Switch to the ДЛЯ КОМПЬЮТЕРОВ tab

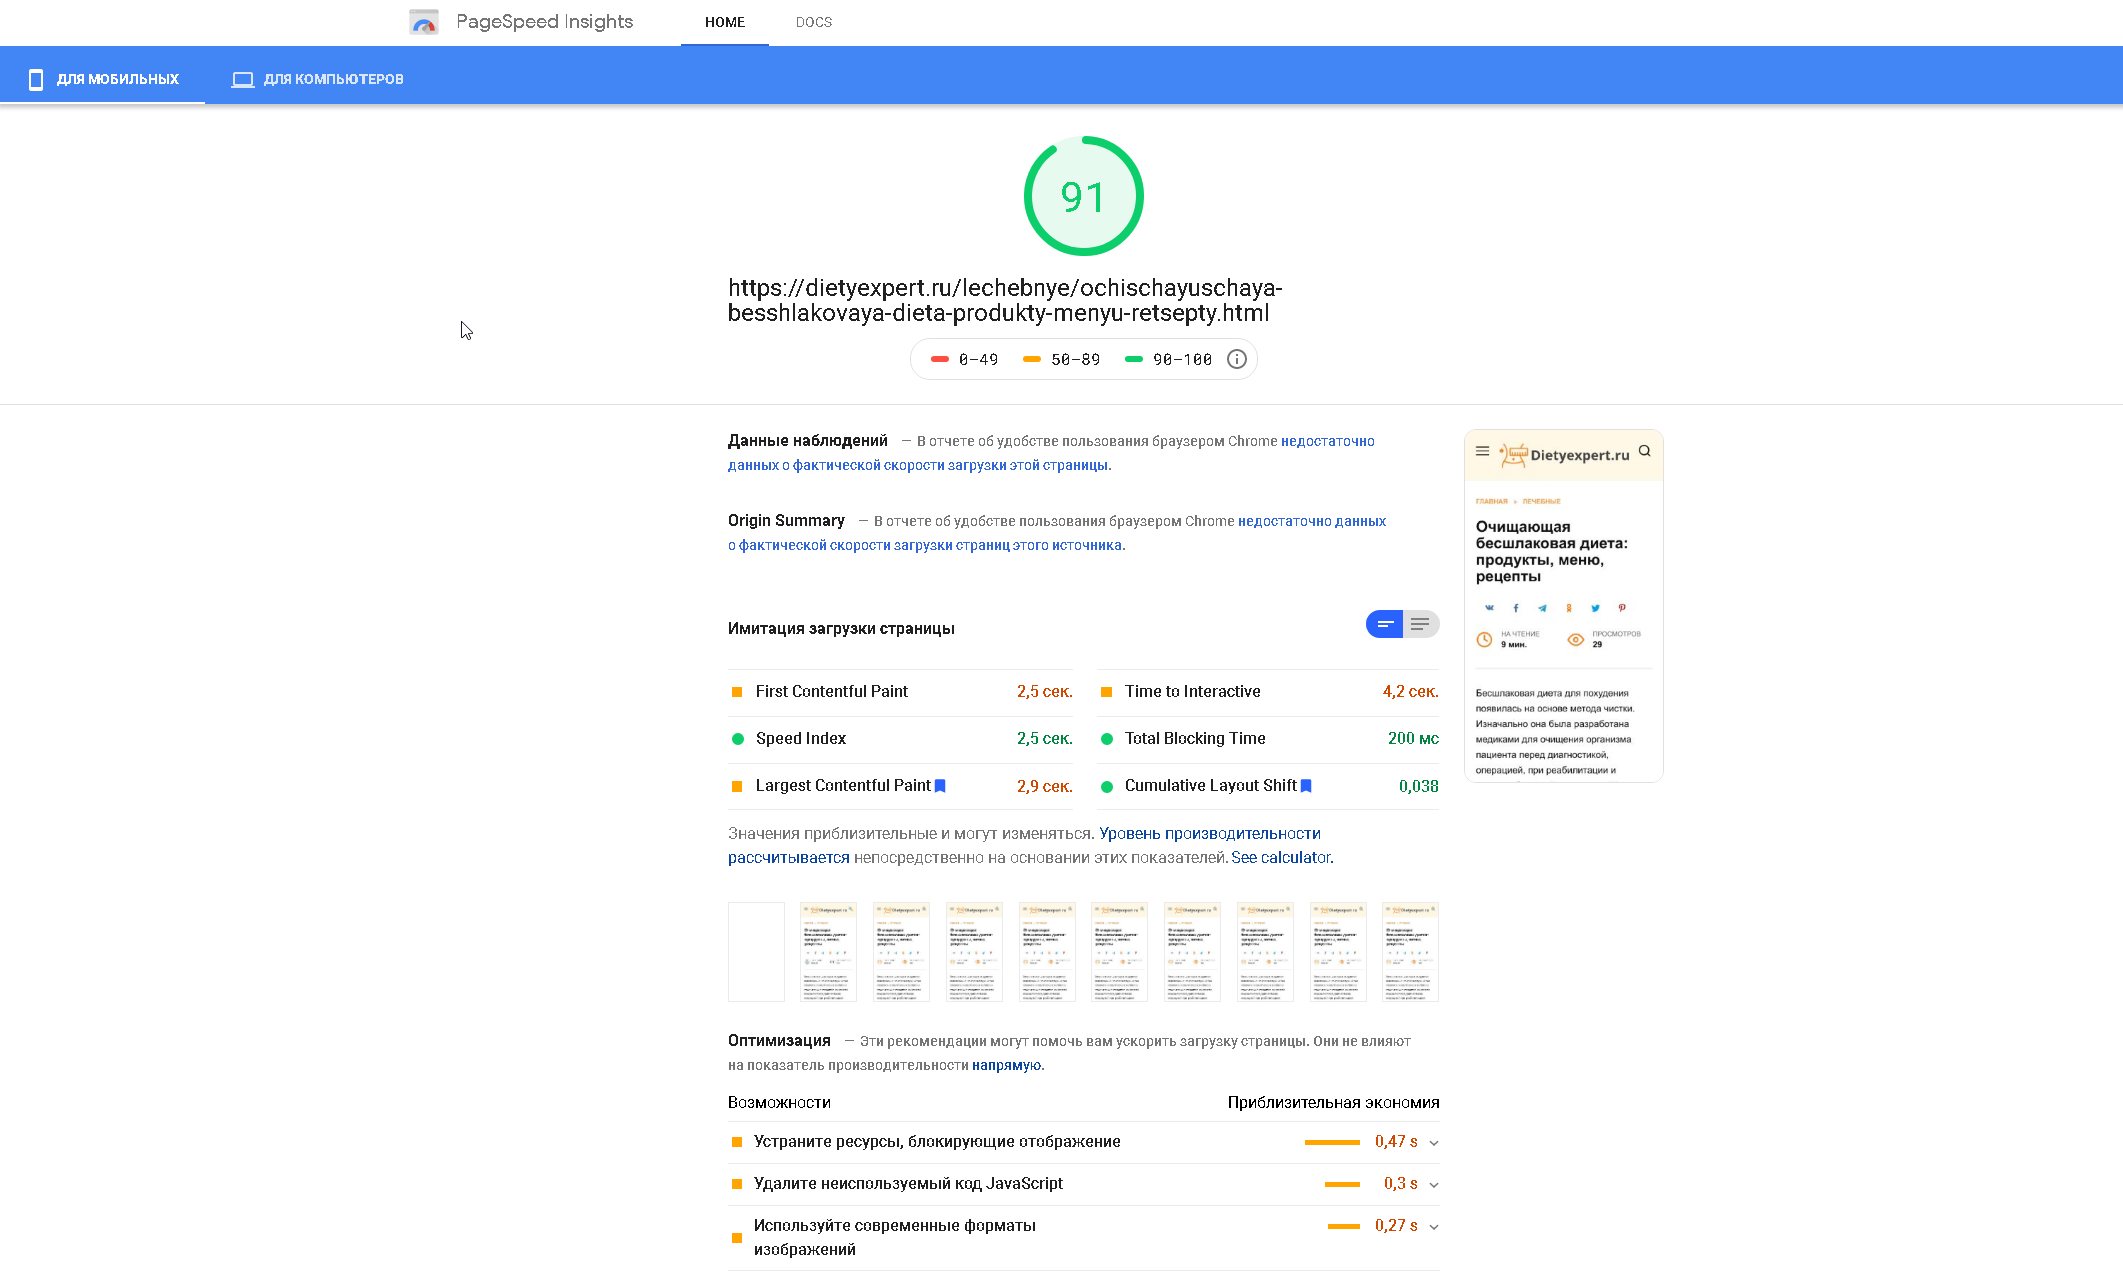(x=333, y=79)
